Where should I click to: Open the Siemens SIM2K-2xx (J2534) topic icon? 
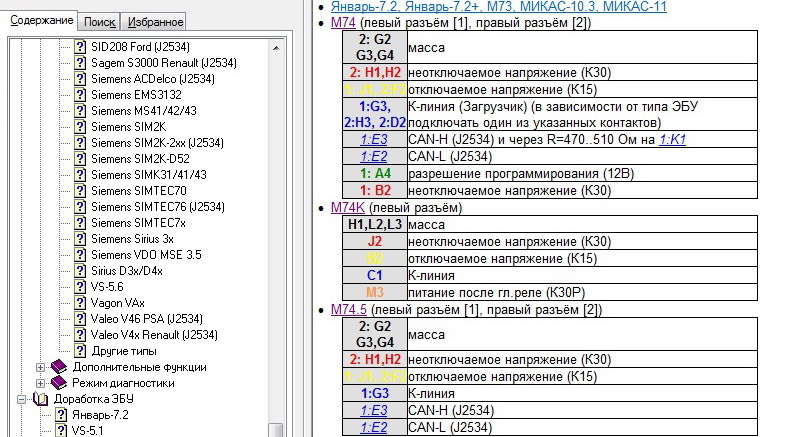[80, 143]
